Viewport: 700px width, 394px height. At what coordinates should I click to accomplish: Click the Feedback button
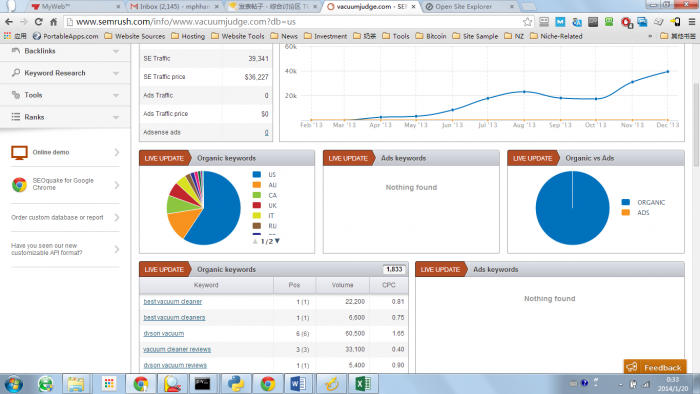tap(655, 367)
